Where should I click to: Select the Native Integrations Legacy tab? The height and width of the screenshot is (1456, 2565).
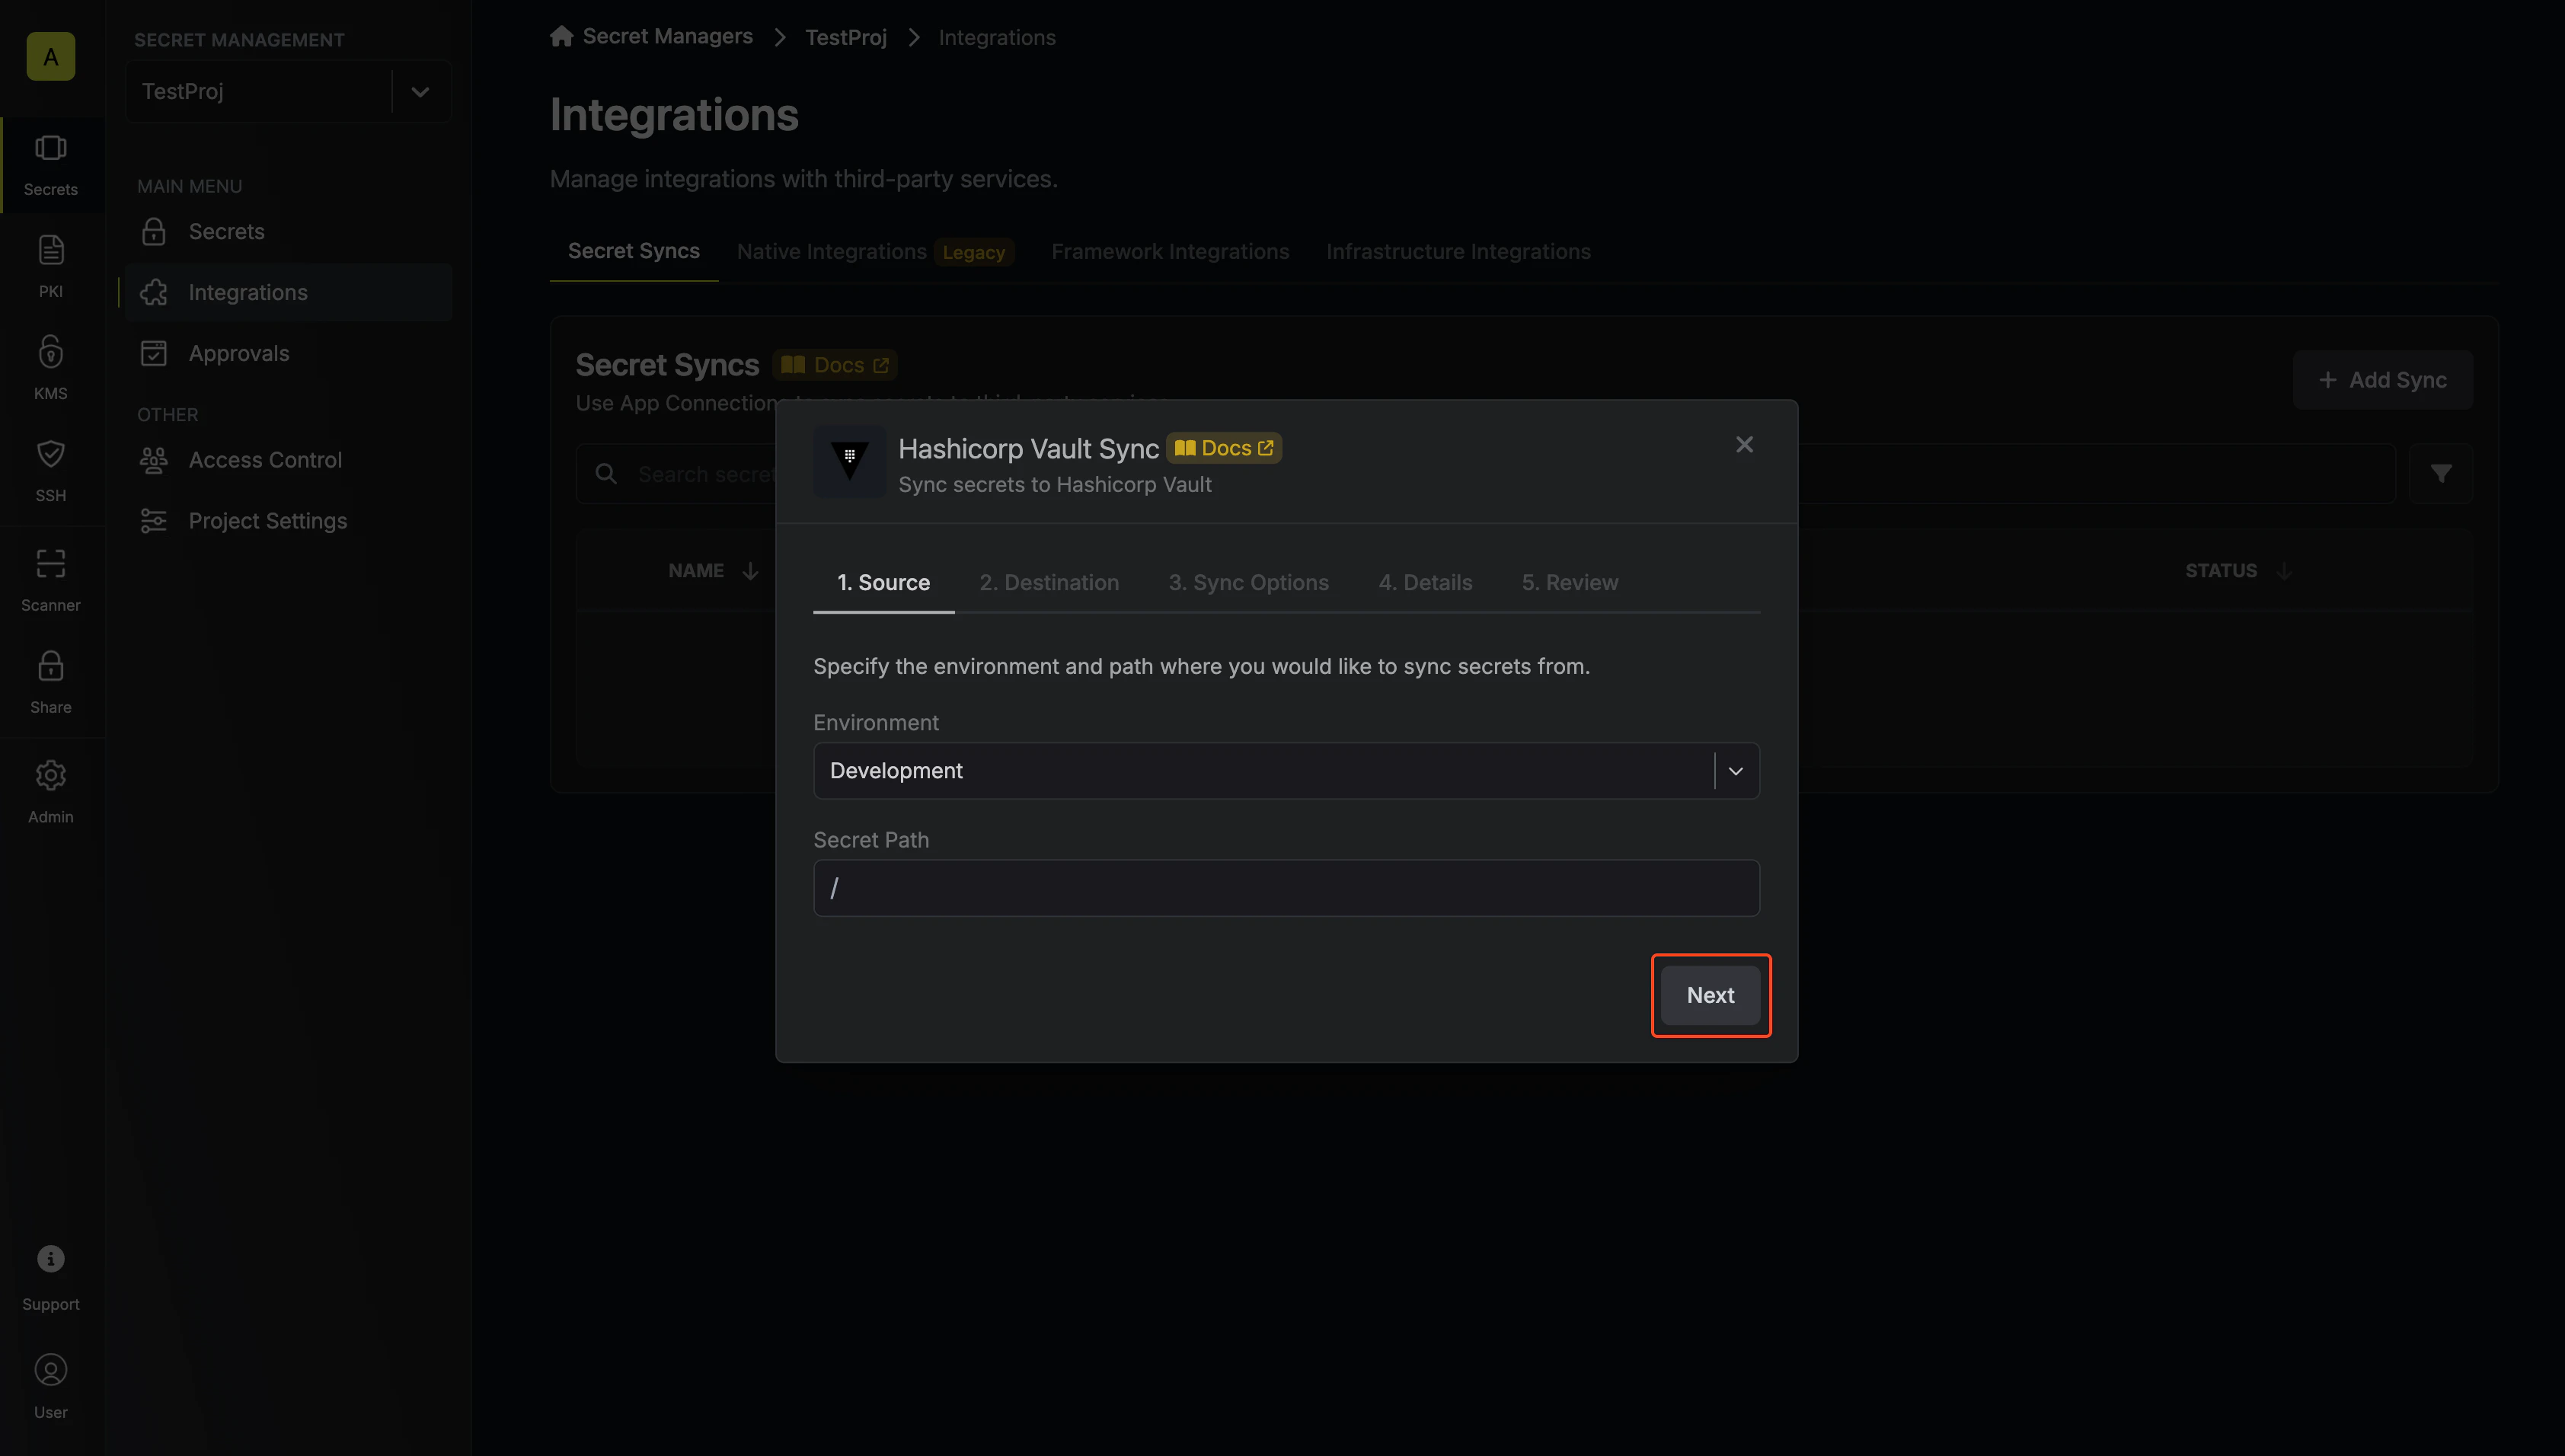tap(875, 251)
